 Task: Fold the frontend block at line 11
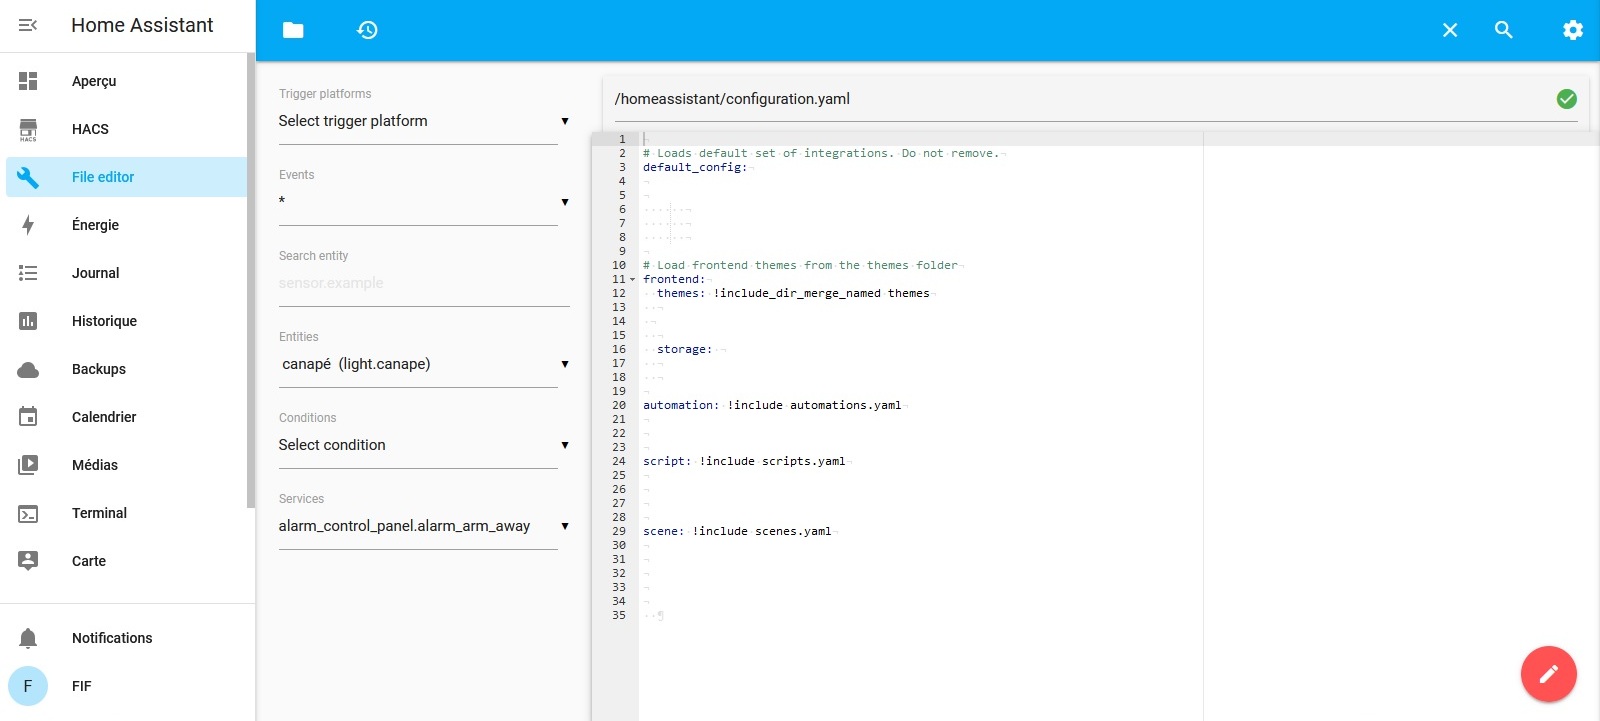click(x=632, y=280)
